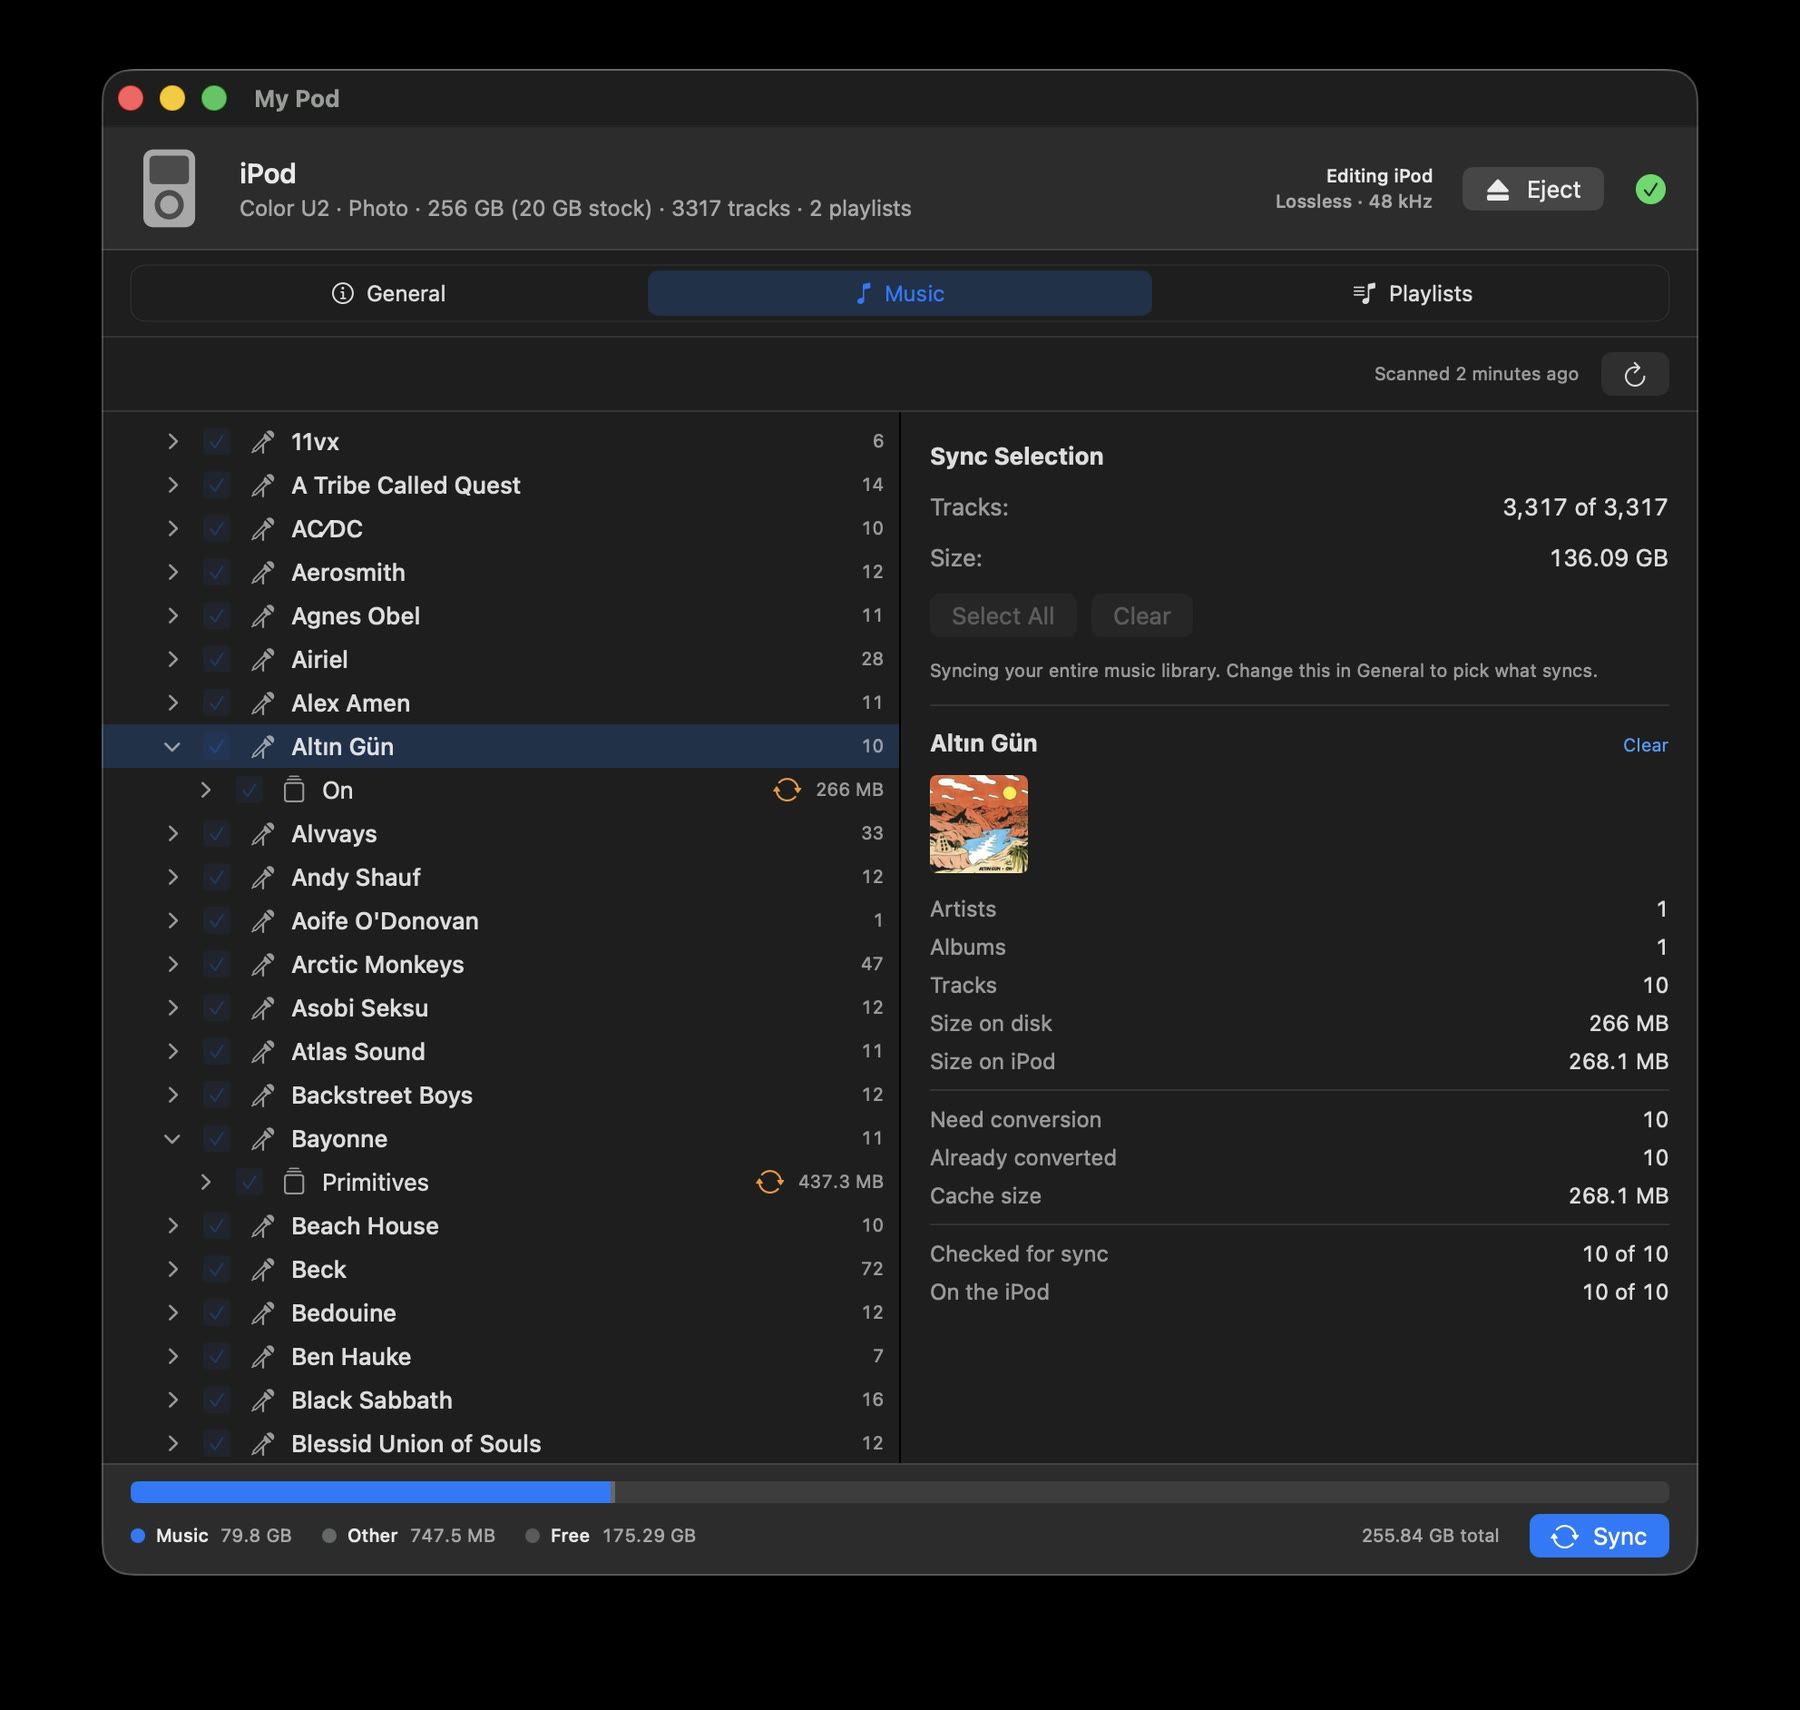This screenshot has width=1800, height=1710.
Task: Click the artist icon beside Black Sabbath
Action: [263, 1400]
